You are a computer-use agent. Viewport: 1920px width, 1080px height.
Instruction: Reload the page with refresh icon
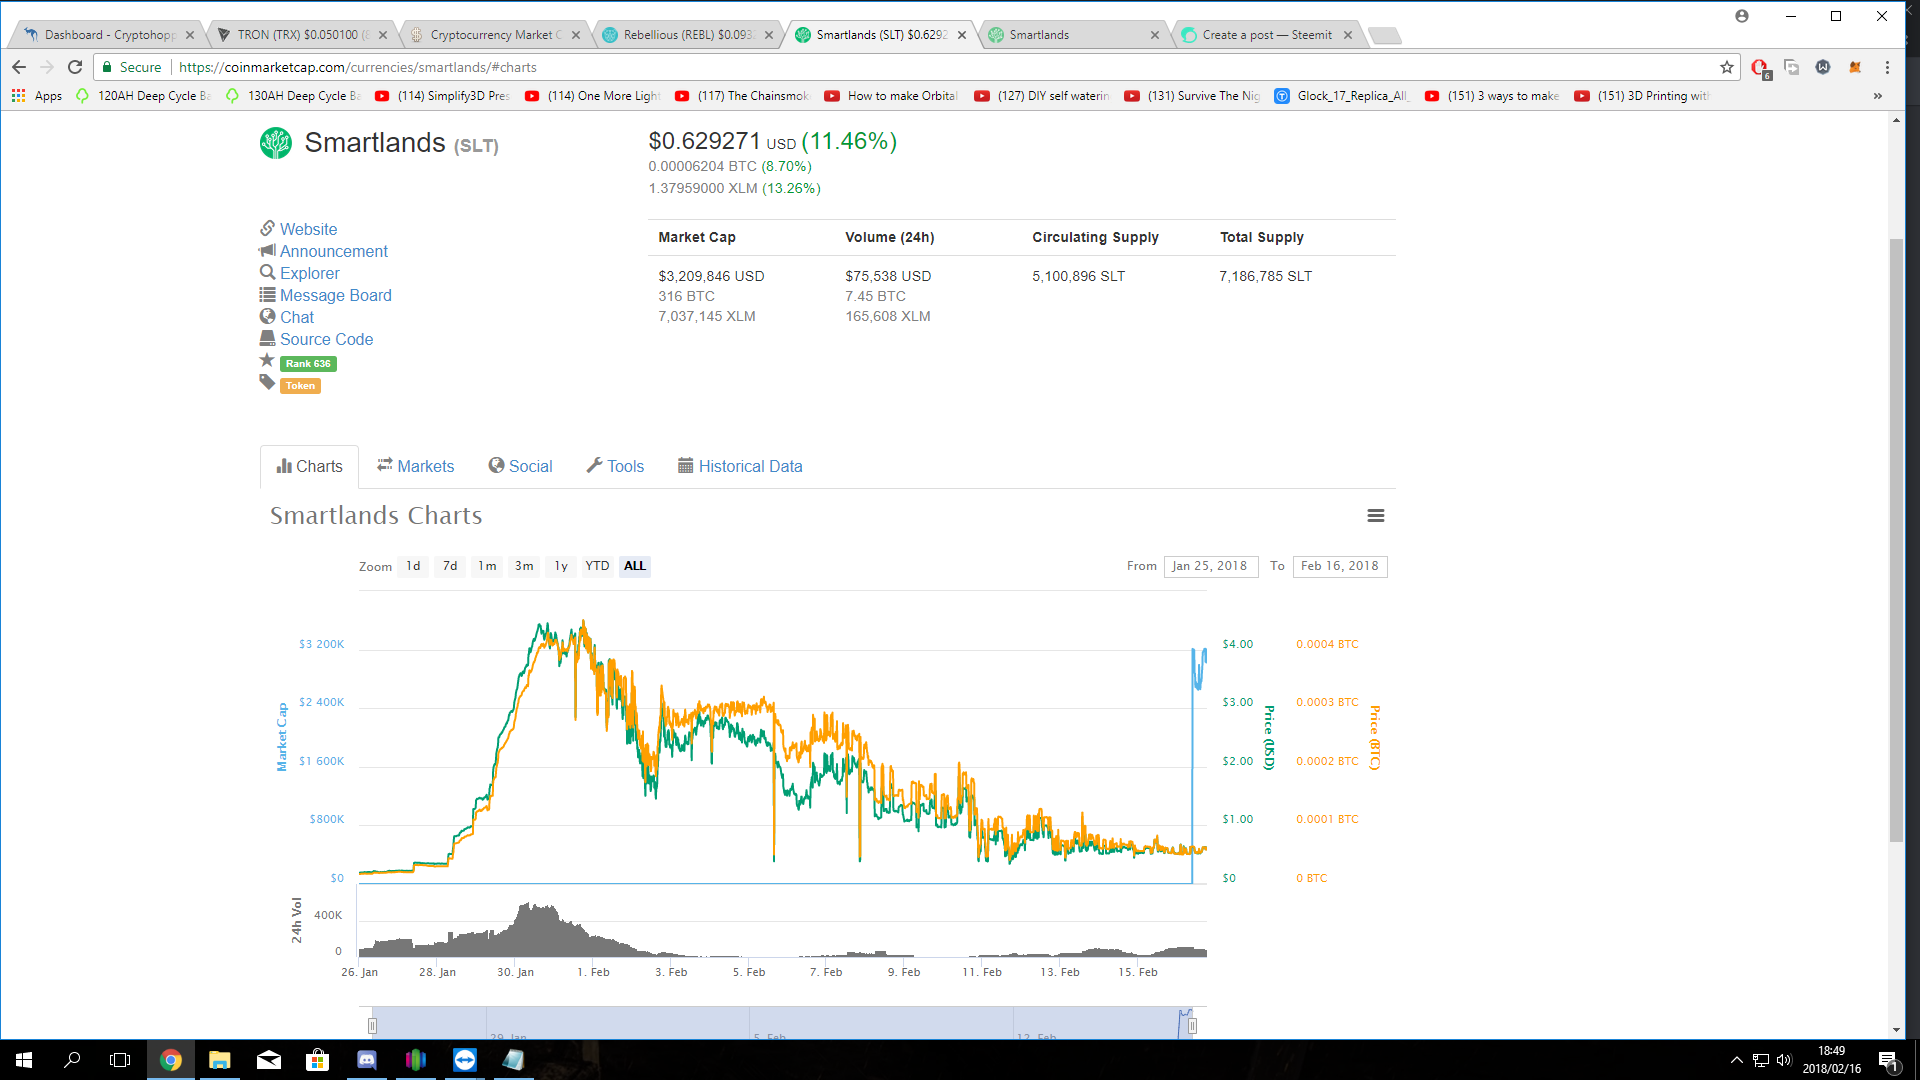point(75,67)
